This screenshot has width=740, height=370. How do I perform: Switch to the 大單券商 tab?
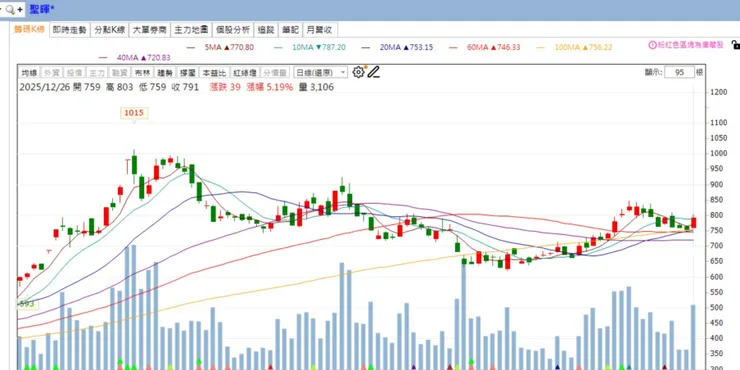click(x=150, y=30)
